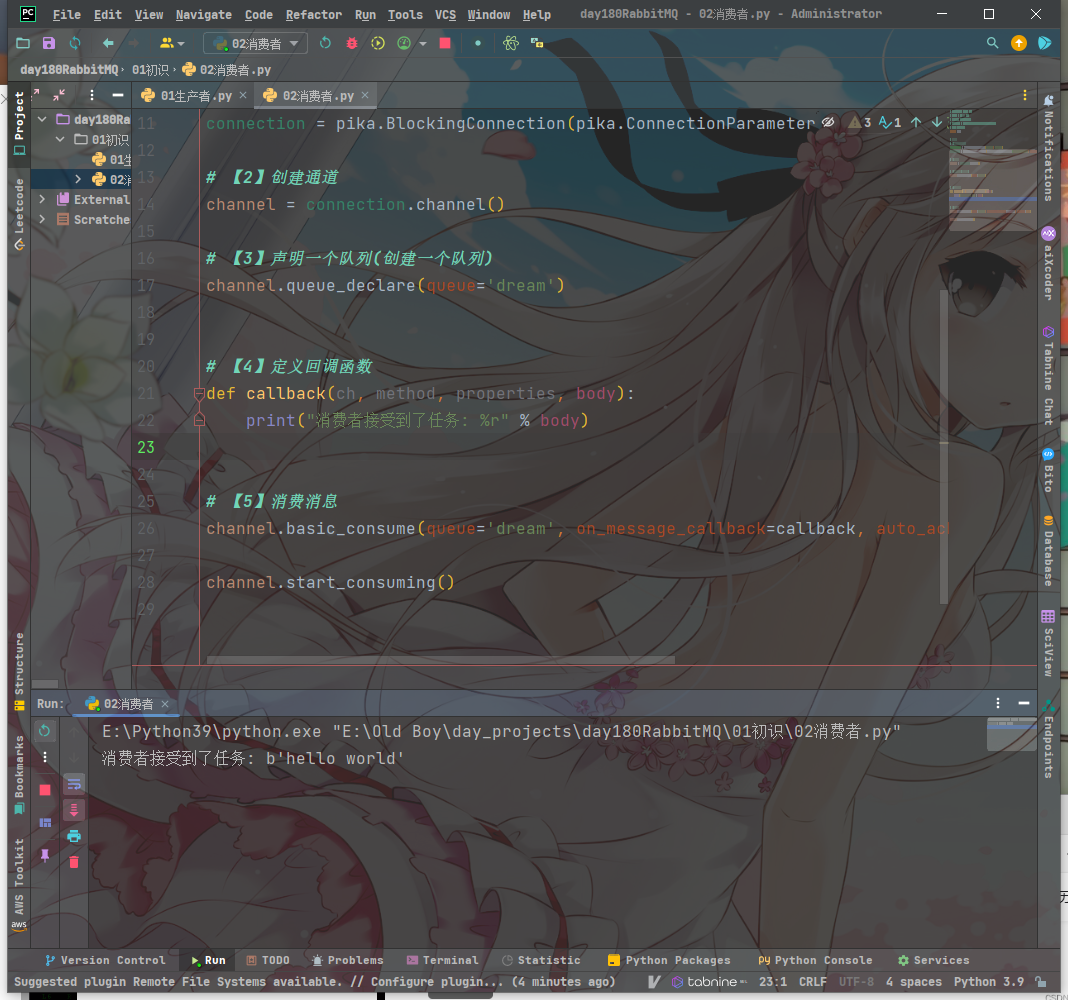The image size is (1068, 1000).
Task: Run with coverage icon in toolbar
Action: coord(378,44)
